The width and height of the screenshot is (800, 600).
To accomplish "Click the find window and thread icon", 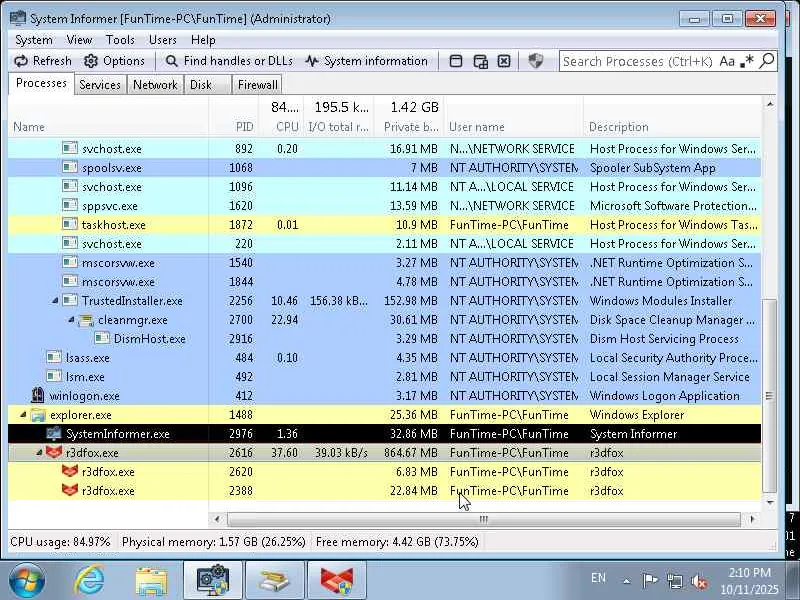I will [480, 61].
